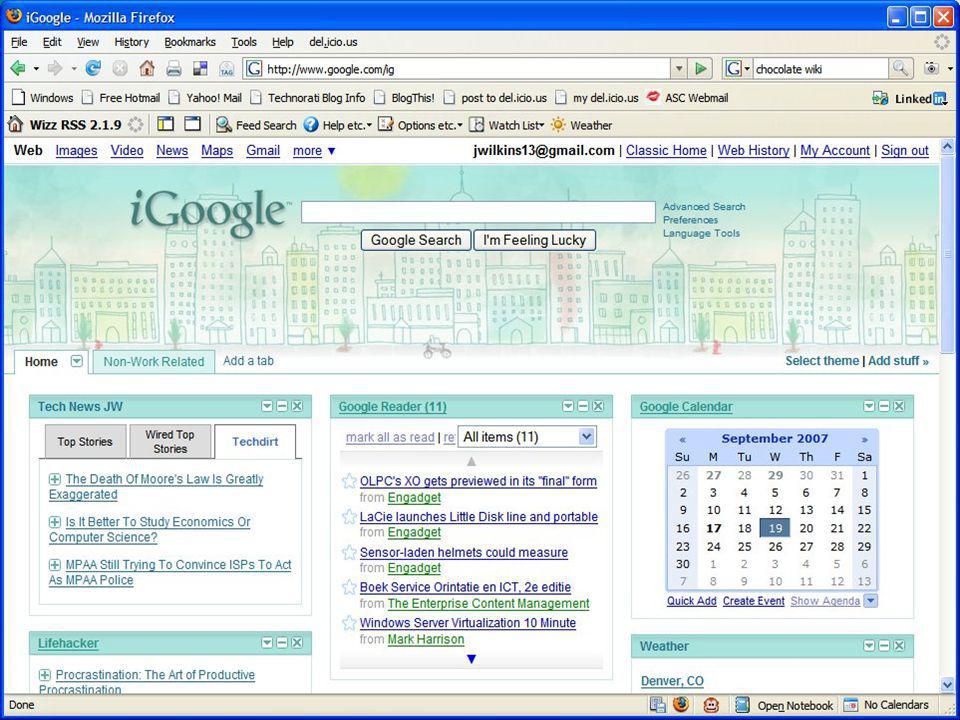Close the Google Reader gadget
This screenshot has height=720, width=960.
point(598,407)
